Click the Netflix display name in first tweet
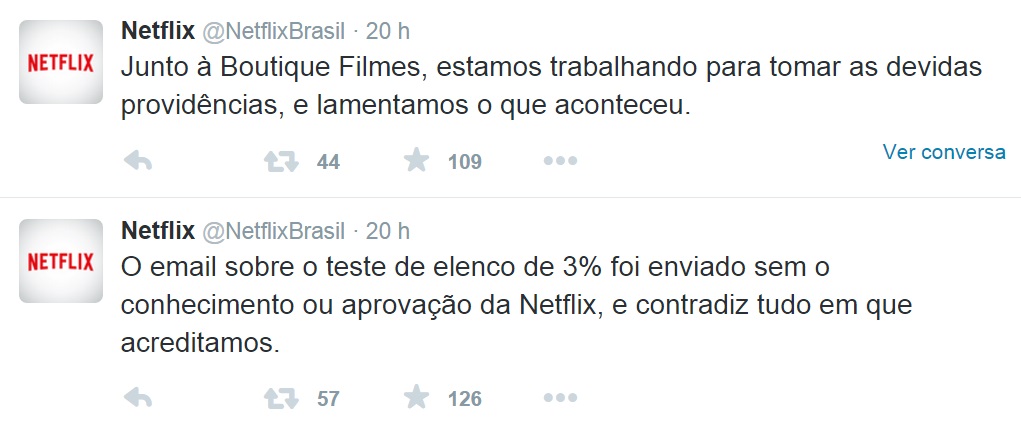The image size is (1021, 424). tap(158, 31)
